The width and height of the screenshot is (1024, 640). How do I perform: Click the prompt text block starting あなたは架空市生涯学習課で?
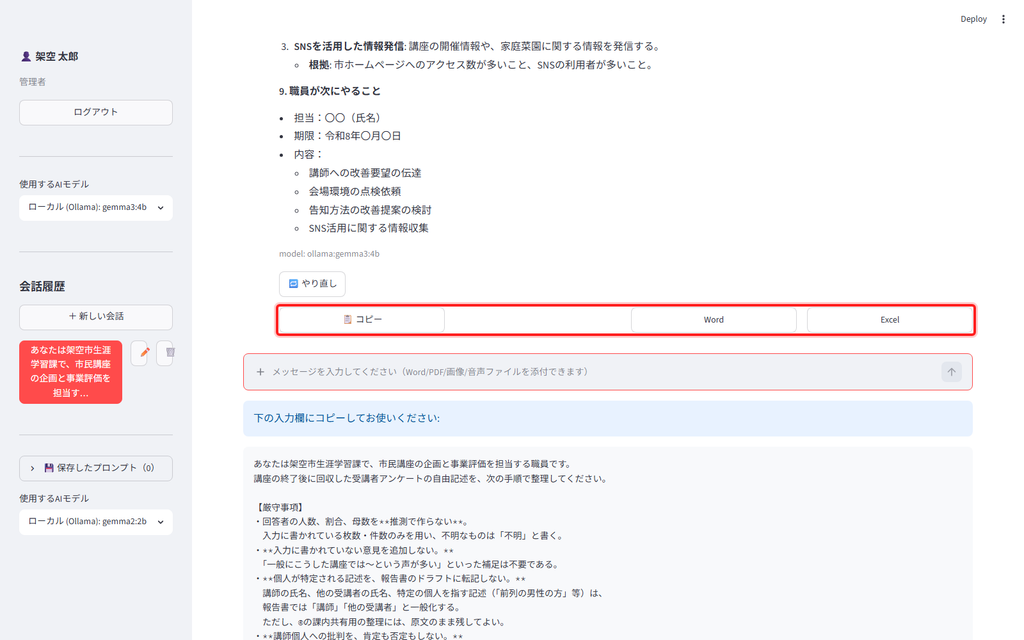(x=607, y=544)
